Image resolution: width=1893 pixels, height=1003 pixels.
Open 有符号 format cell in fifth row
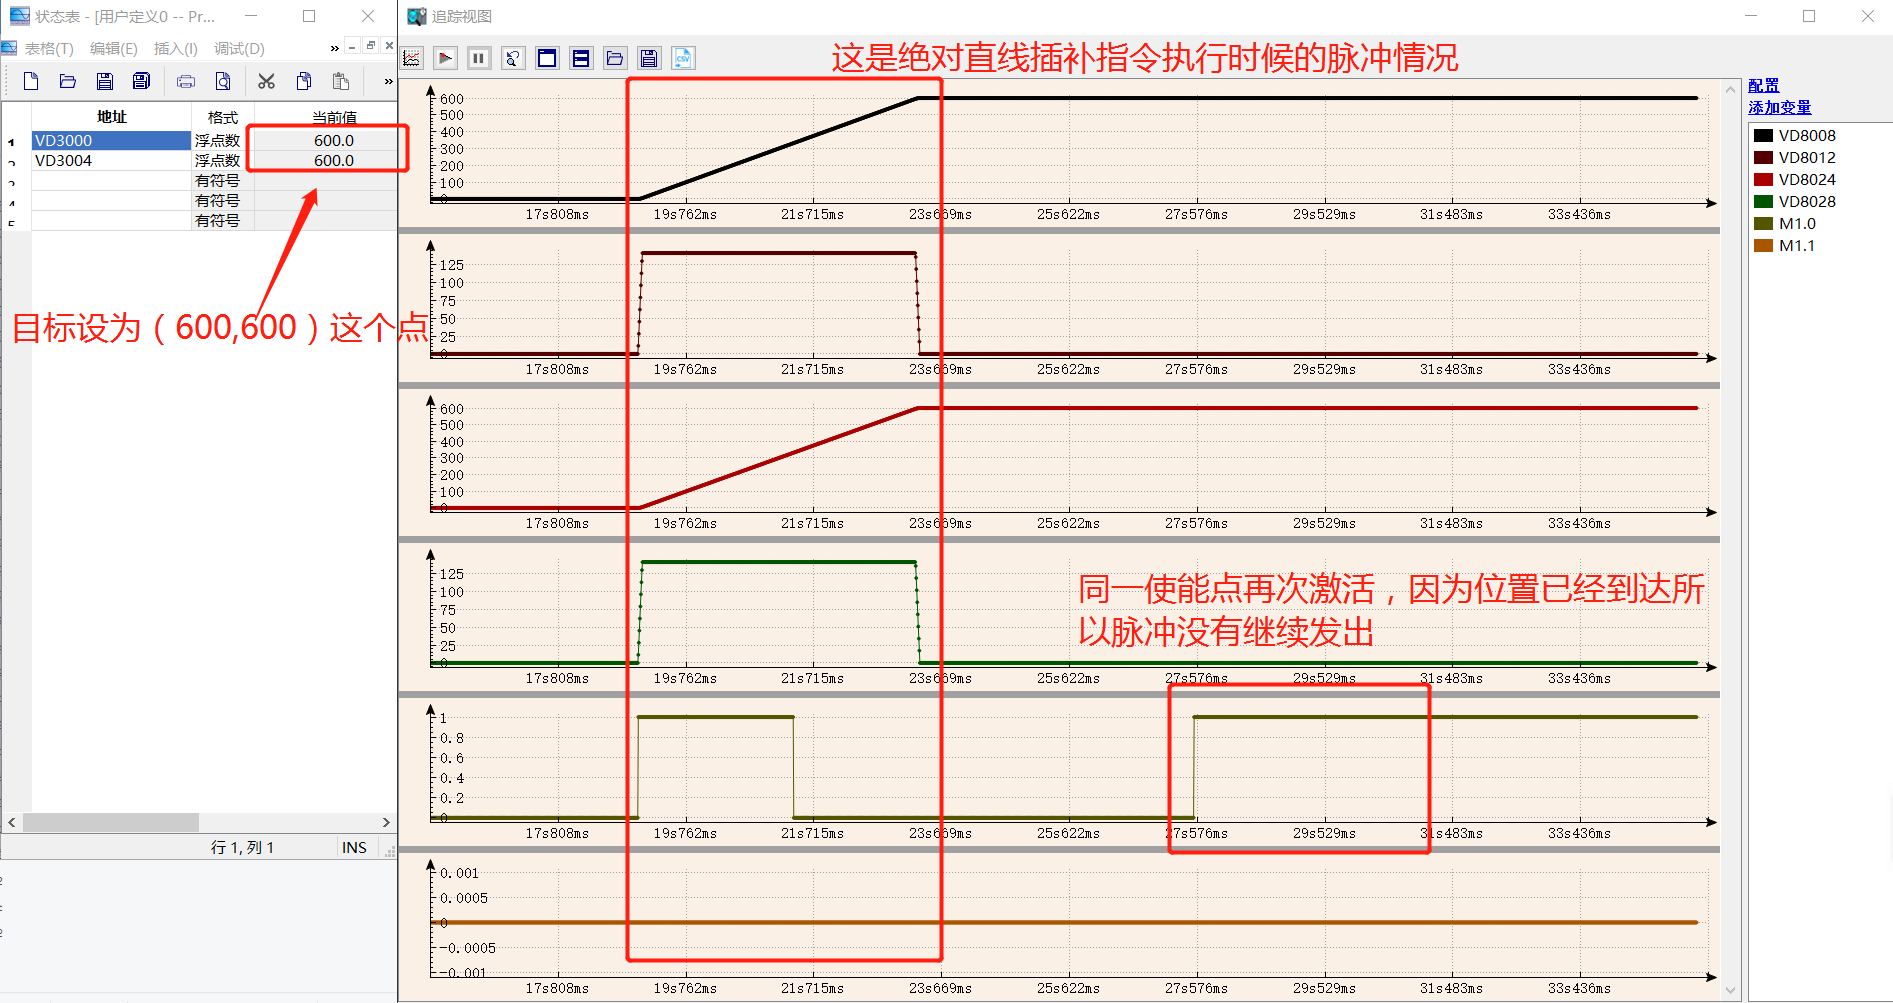tap(222, 221)
